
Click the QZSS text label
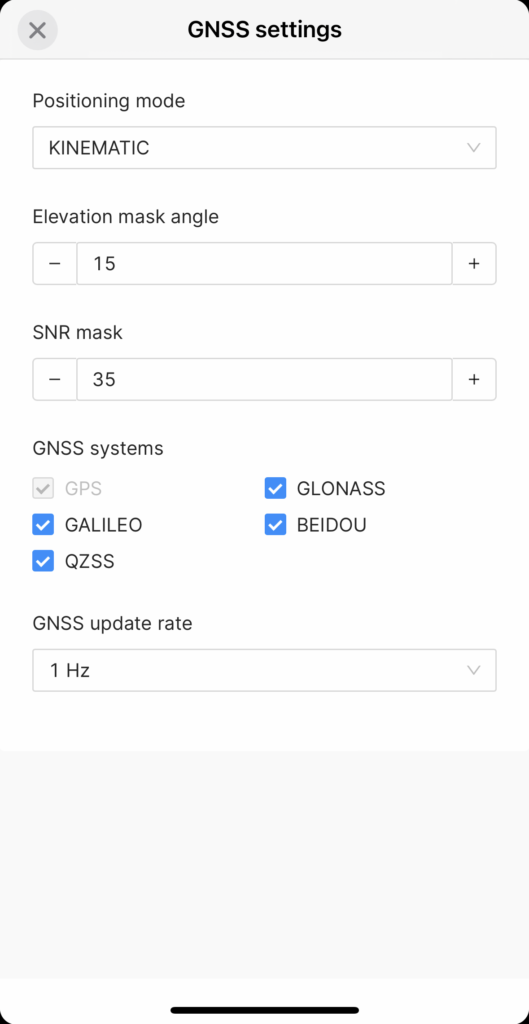coord(89,562)
